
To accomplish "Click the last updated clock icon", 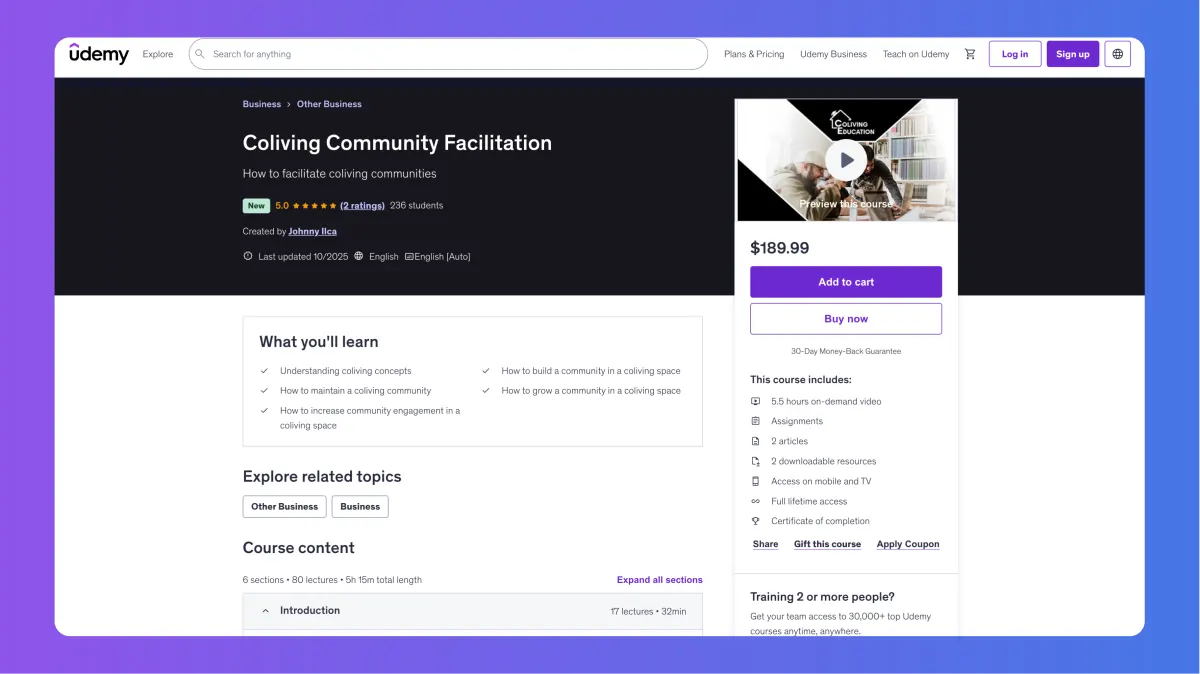I will tap(248, 256).
